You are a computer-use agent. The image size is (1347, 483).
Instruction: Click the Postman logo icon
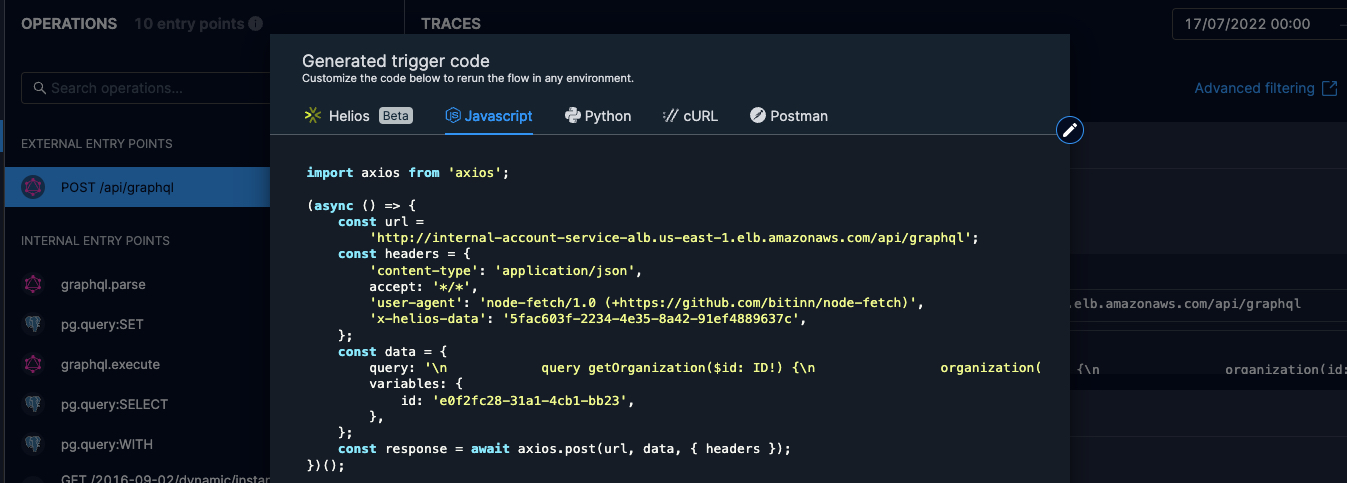(758, 116)
